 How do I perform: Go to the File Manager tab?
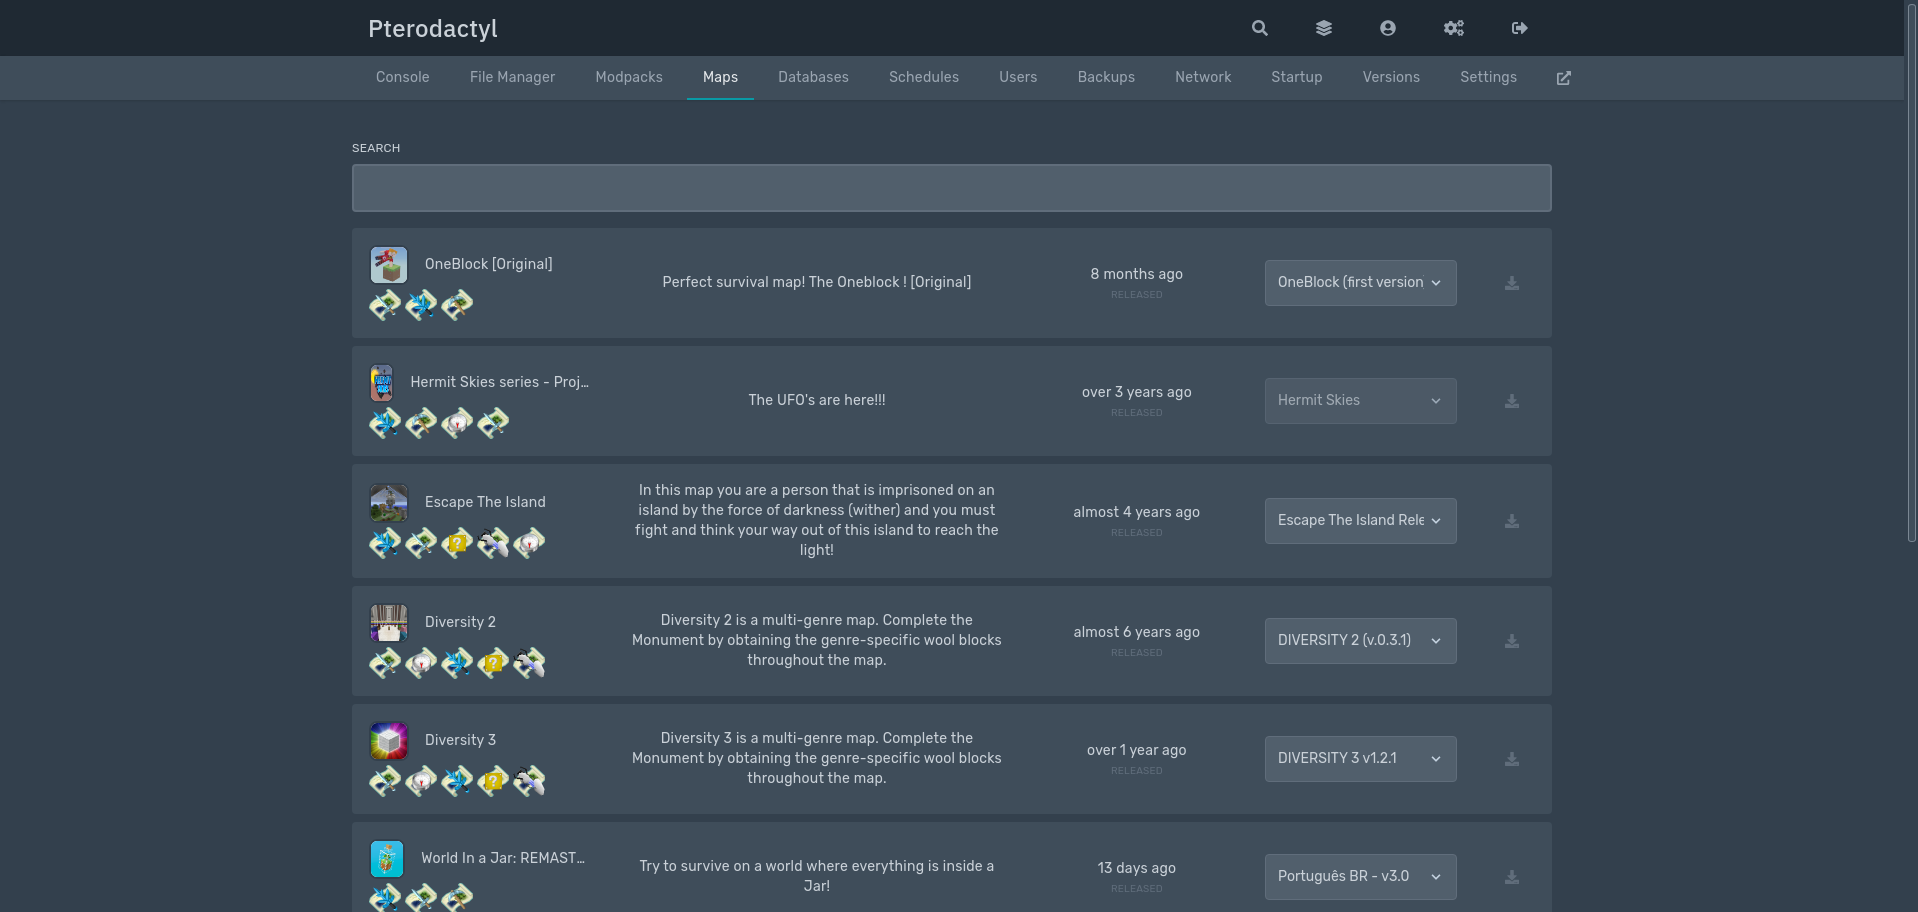[512, 77]
